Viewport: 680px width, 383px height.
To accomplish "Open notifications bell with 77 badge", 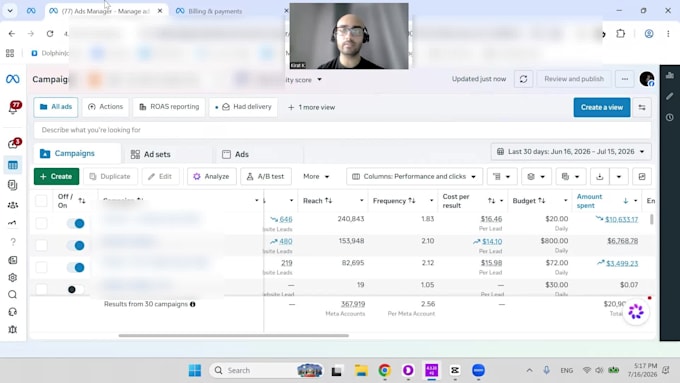I will (13, 108).
